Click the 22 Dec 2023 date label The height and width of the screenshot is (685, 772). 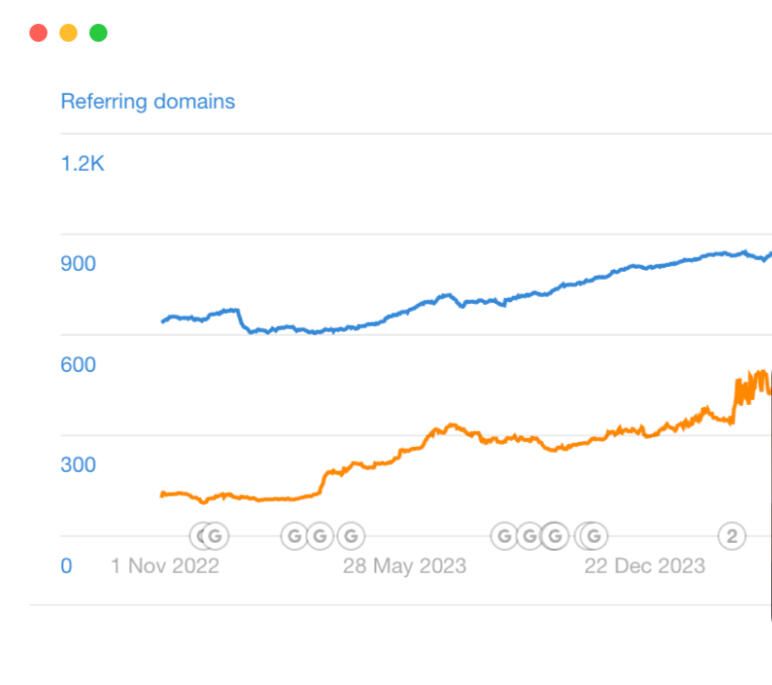pyautogui.click(x=644, y=566)
